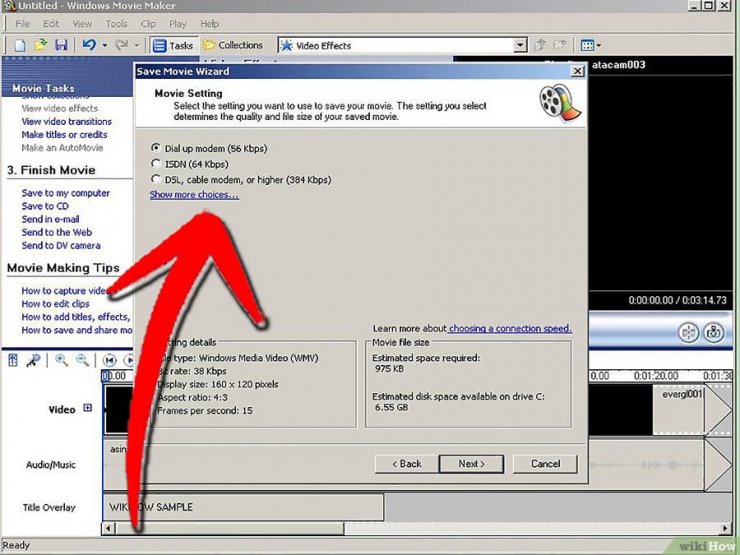
Task: Select ISDN (64 Kbps) radio button
Action: [156, 164]
